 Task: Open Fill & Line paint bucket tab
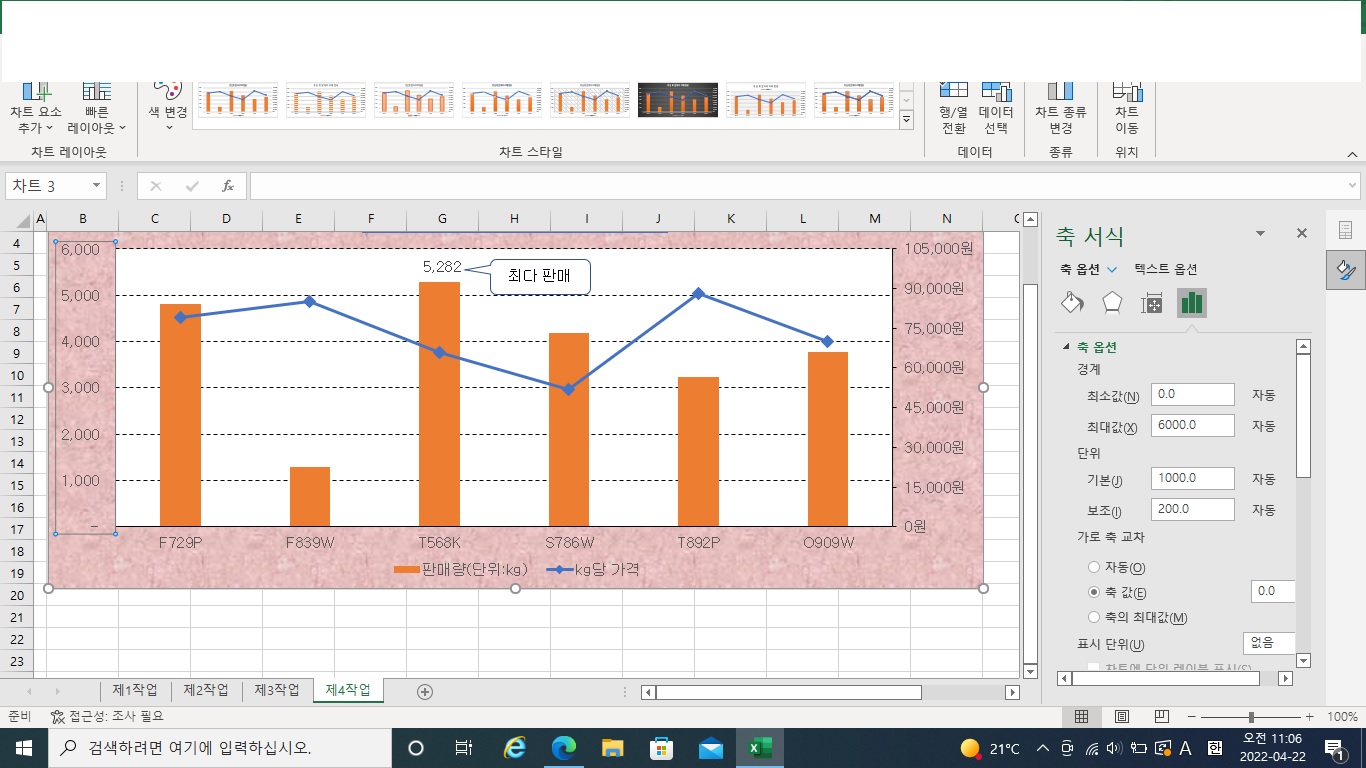(1071, 303)
